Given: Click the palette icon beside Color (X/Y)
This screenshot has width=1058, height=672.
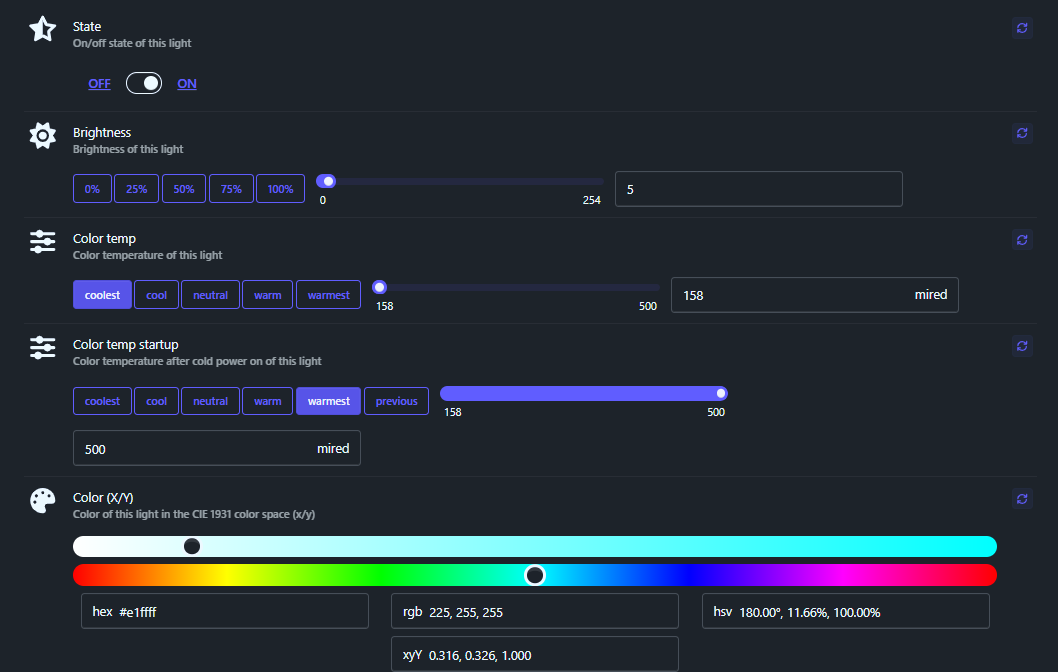Looking at the screenshot, I should (x=42, y=498).
